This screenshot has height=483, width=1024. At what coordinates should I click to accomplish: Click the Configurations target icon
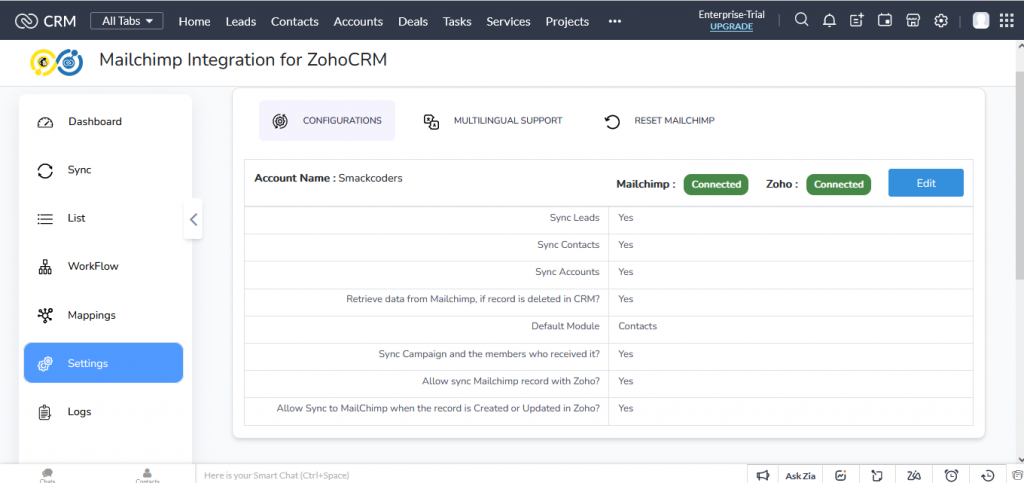[x=280, y=121]
